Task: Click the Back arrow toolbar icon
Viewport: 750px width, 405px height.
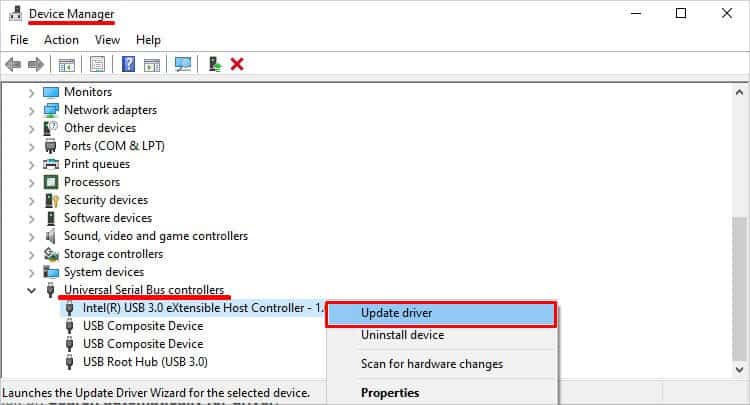Action: 13,64
